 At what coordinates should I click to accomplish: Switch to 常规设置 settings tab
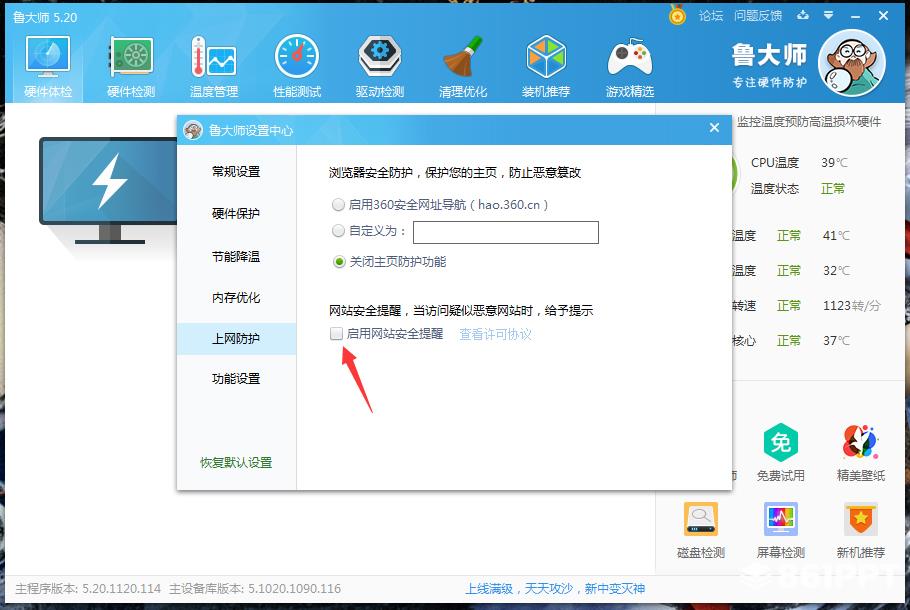click(236, 172)
